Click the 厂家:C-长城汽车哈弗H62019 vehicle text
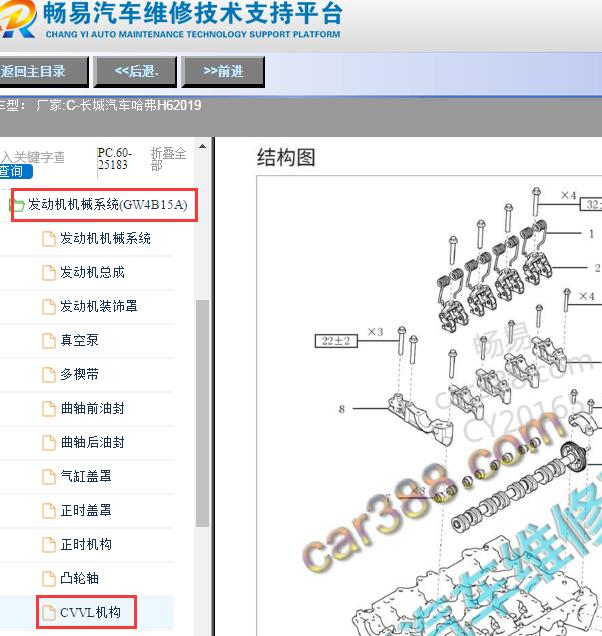This screenshot has width=602, height=636. (x=119, y=106)
